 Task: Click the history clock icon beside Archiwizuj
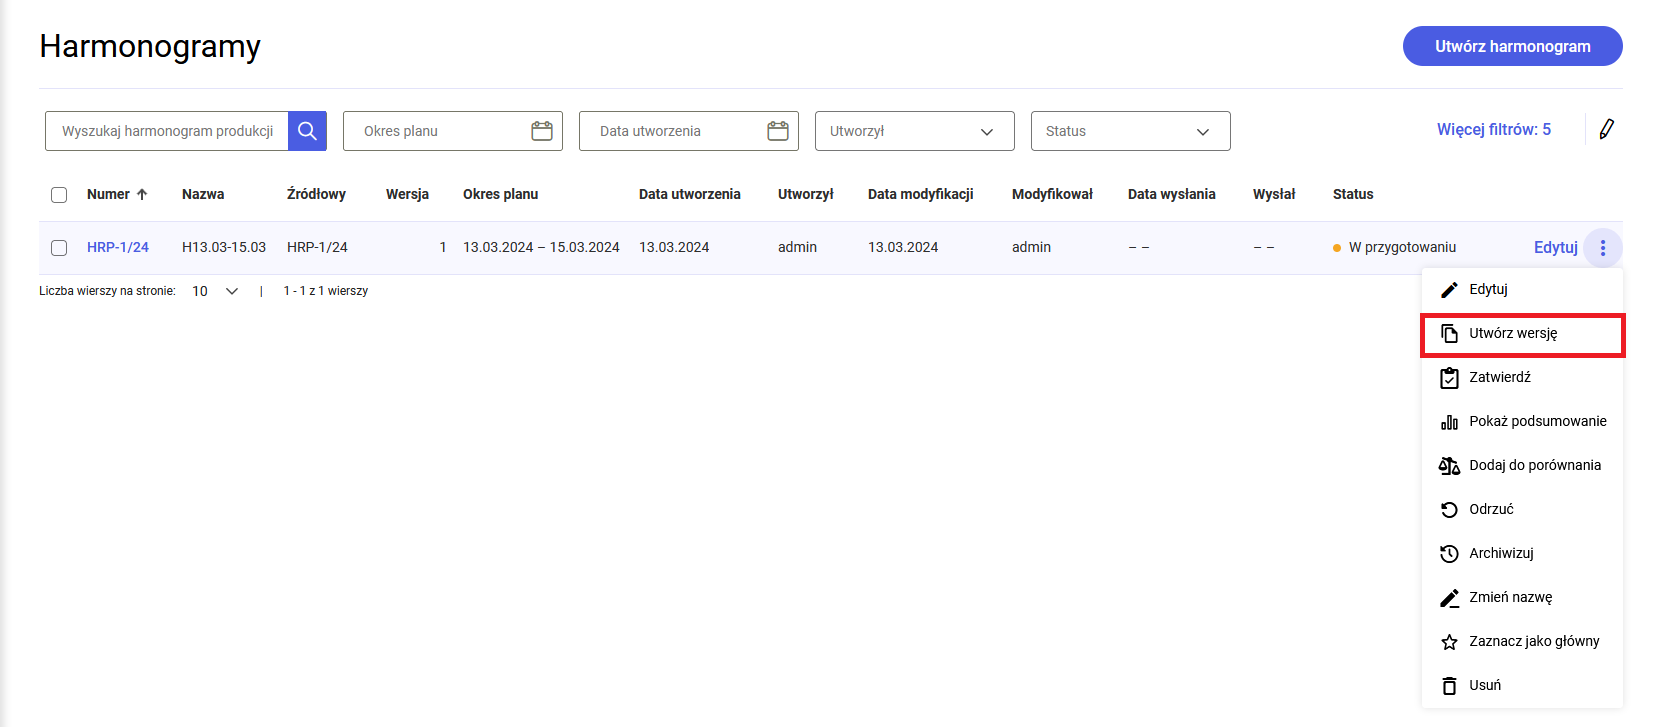(1449, 554)
